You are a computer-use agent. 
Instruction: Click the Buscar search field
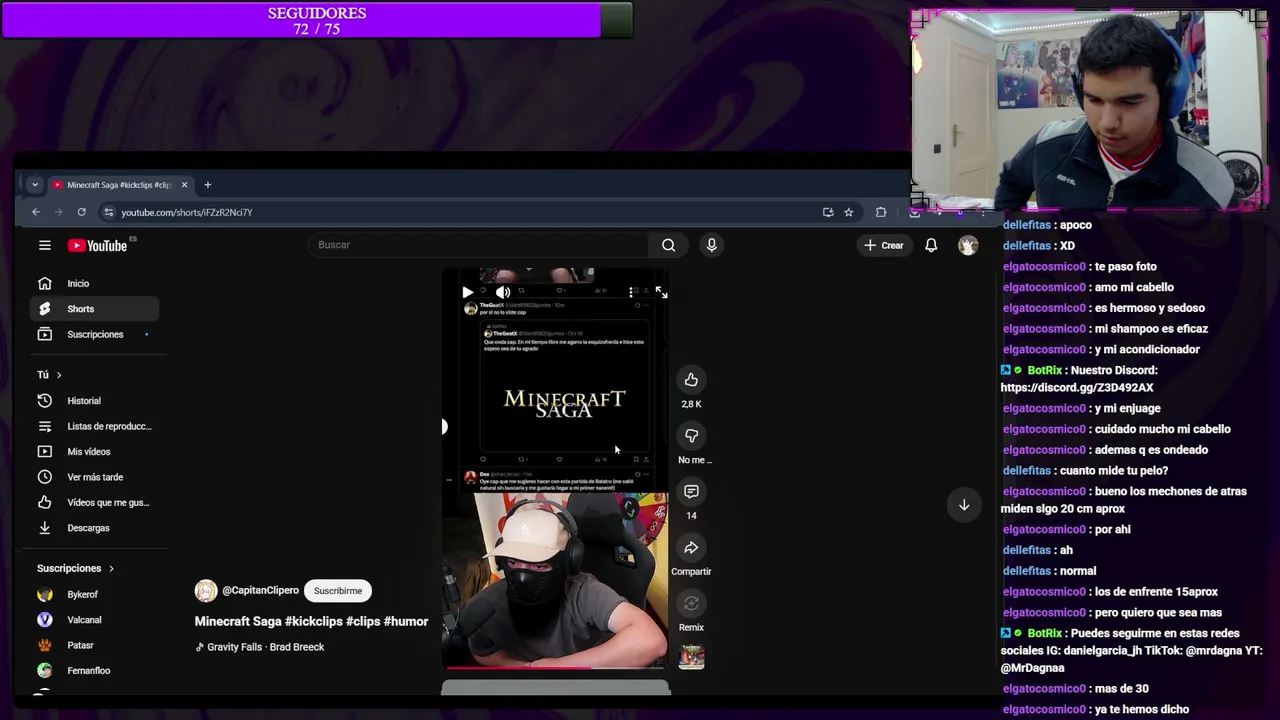click(x=478, y=245)
